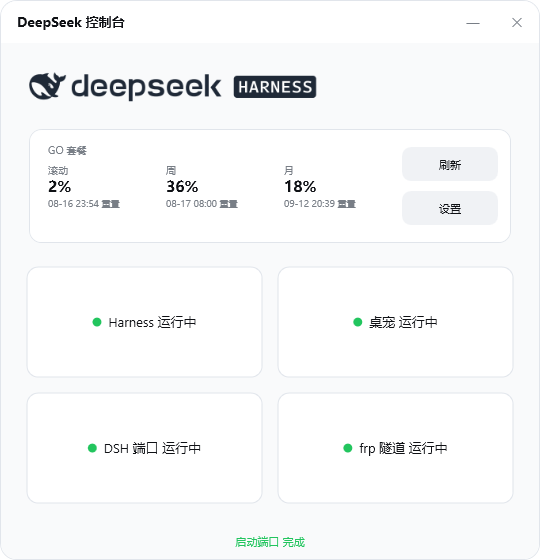Click the 刷新 refresh button
The image size is (540, 560).
coord(450,164)
